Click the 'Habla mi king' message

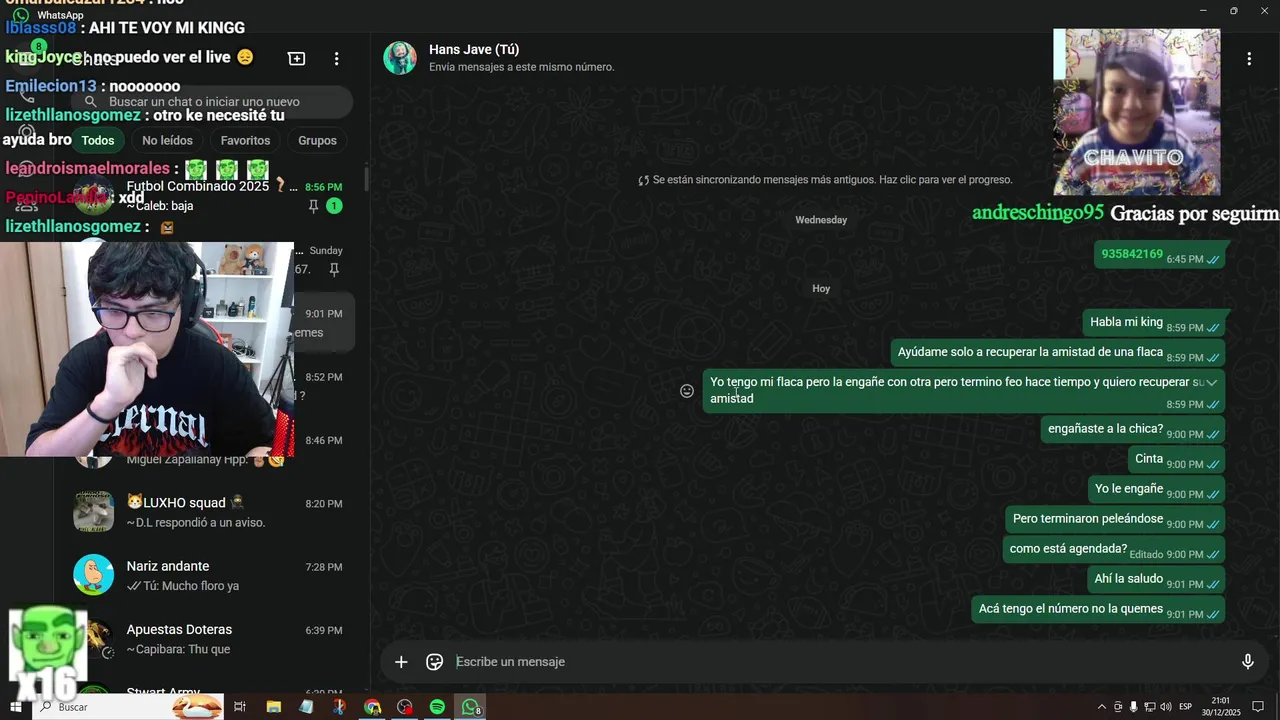click(x=1154, y=323)
